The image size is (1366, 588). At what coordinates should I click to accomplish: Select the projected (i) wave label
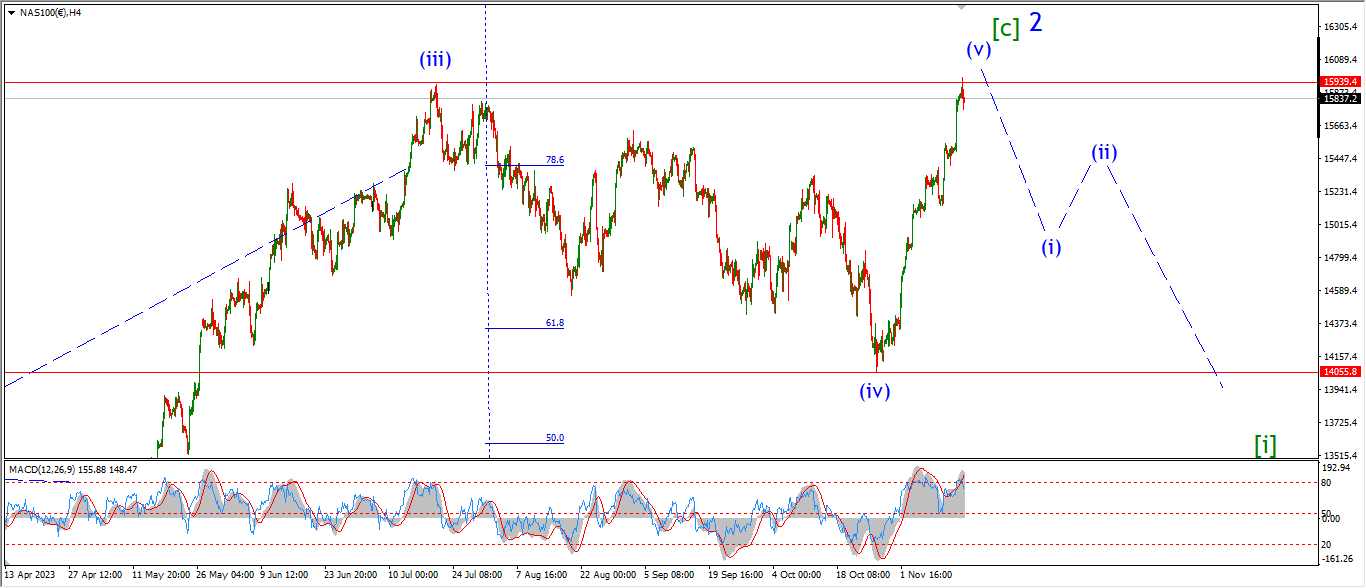coord(1050,247)
